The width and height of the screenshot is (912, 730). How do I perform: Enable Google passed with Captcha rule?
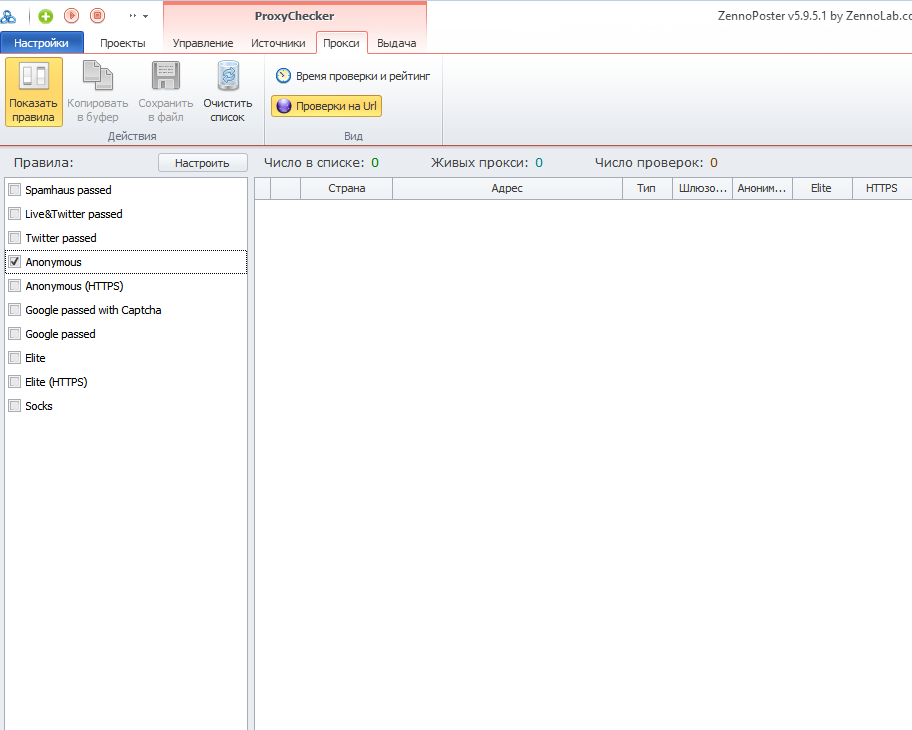[x=15, y=310]
